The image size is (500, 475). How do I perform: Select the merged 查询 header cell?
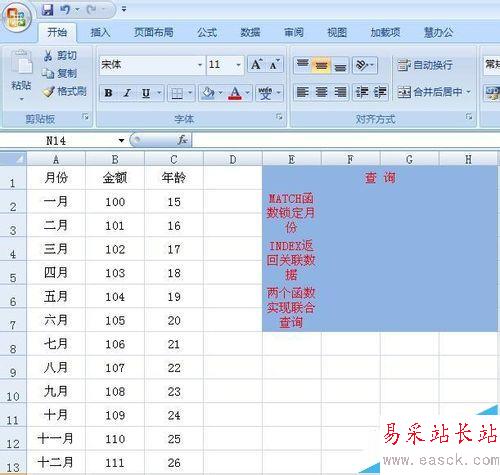[380, 178]
